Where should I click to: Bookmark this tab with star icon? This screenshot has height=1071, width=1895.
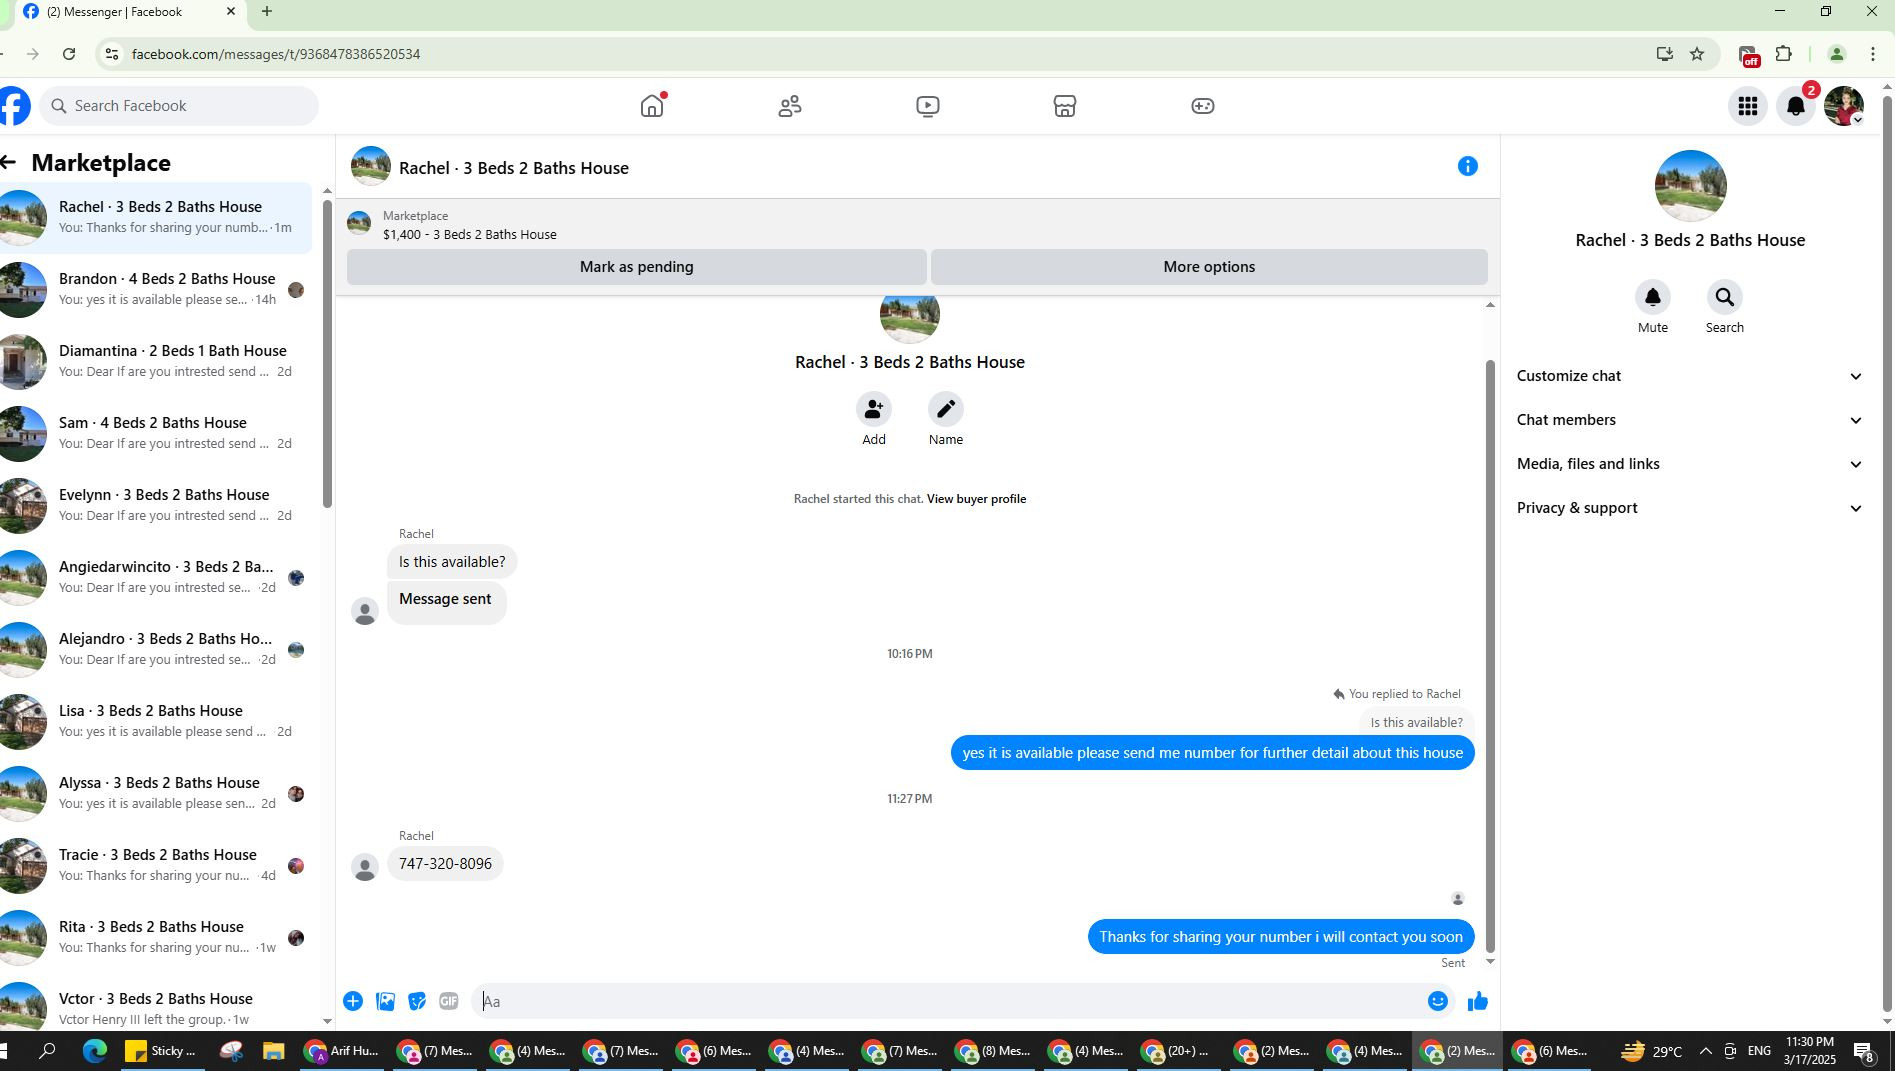(x=1697, y=54)
